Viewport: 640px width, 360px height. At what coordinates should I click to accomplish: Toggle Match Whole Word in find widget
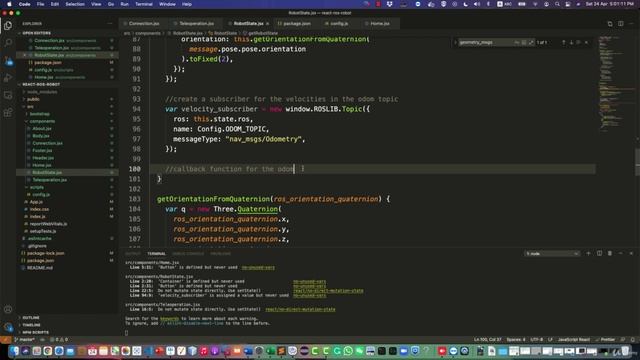click(x=524, y=42)
